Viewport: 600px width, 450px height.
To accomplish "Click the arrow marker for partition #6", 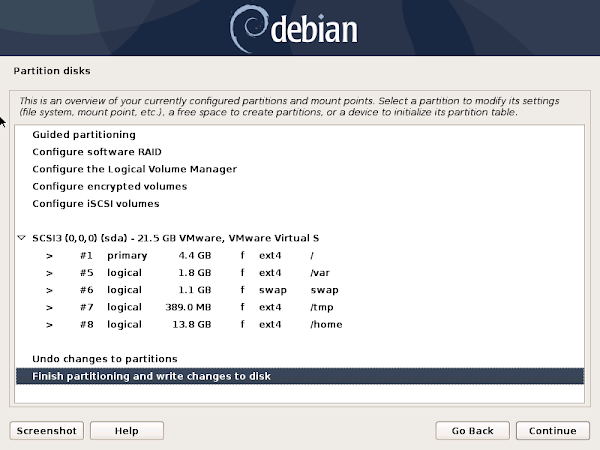I will pyautogui.click(x=49, y=290).
